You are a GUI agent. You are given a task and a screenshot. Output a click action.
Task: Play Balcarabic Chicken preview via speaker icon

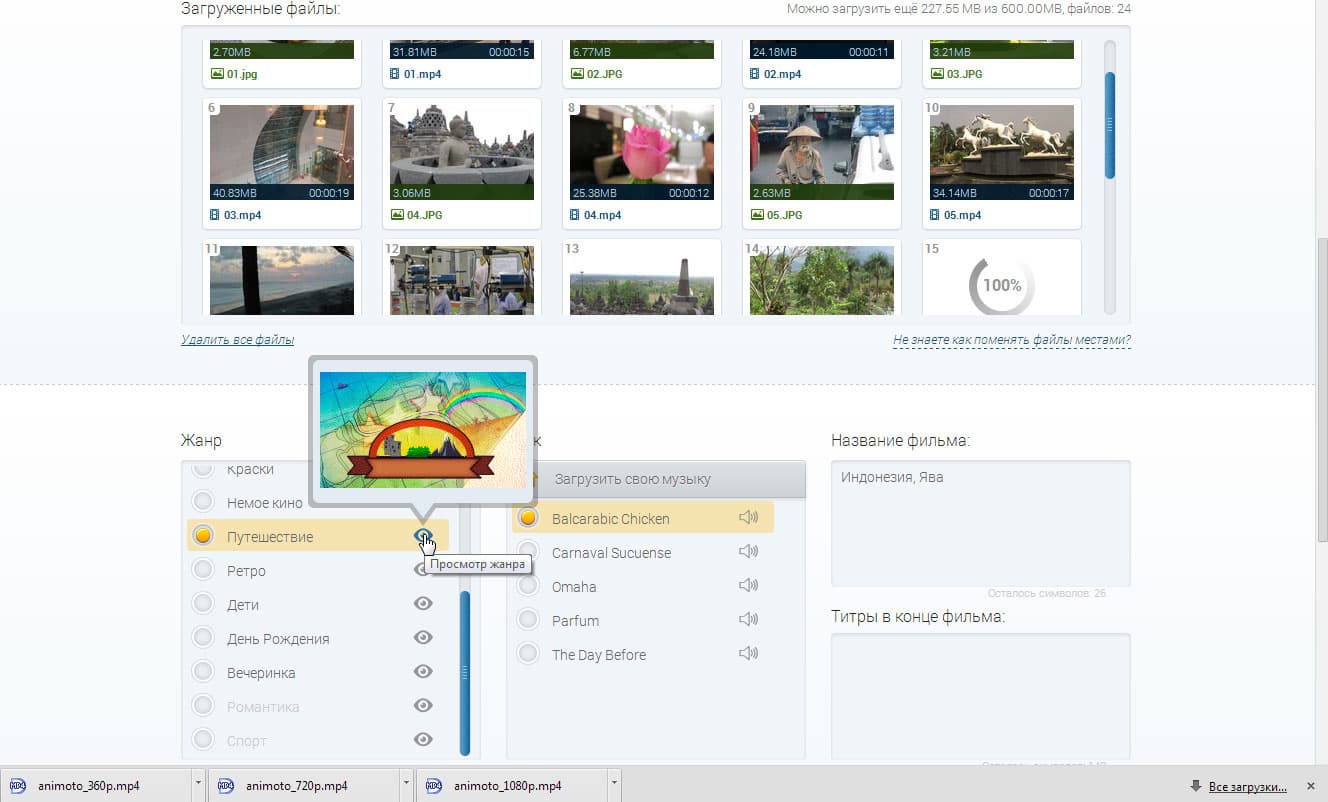[x=748, y=518]
